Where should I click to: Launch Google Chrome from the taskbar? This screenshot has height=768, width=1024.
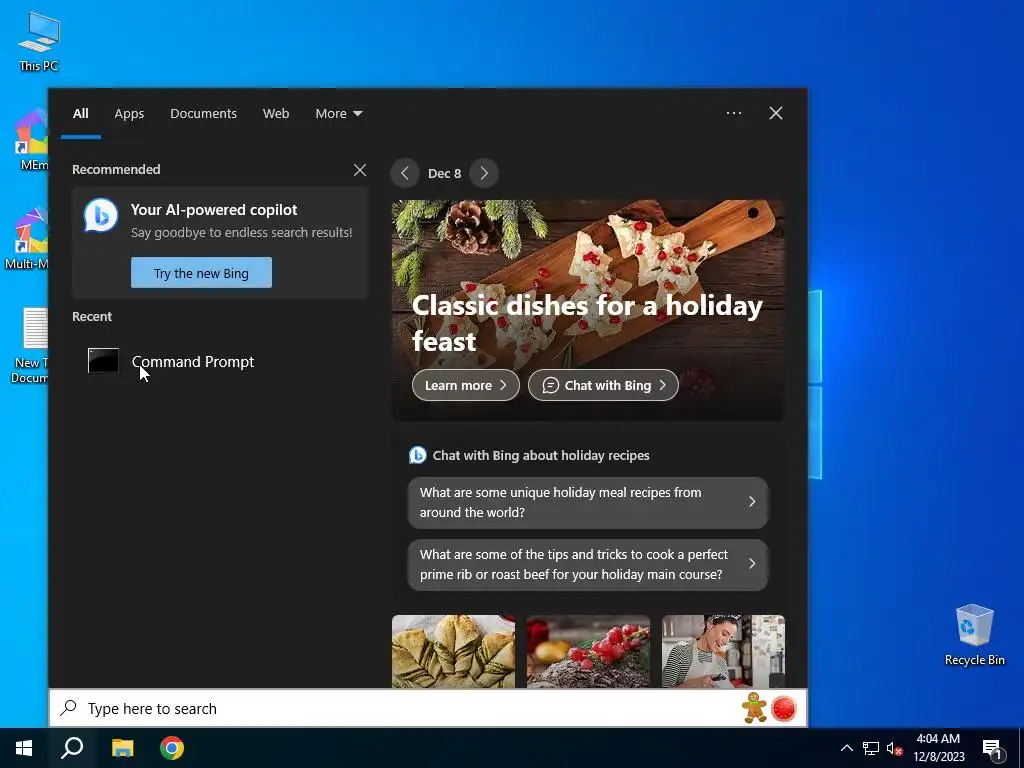172,748
